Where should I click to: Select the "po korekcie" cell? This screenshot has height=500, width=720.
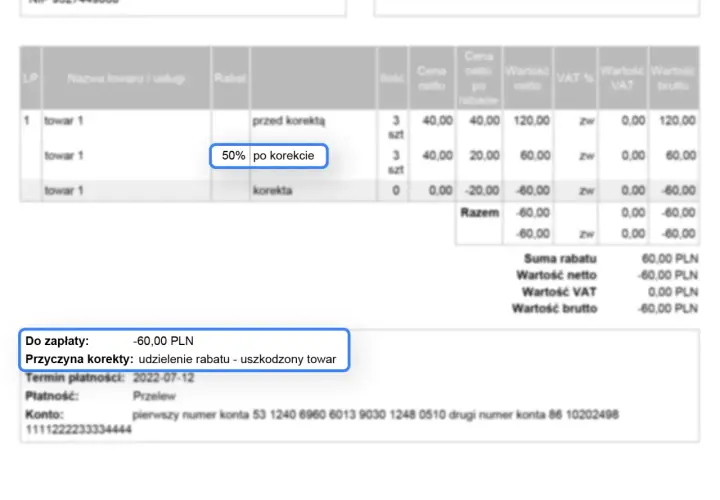pos(283,156)
